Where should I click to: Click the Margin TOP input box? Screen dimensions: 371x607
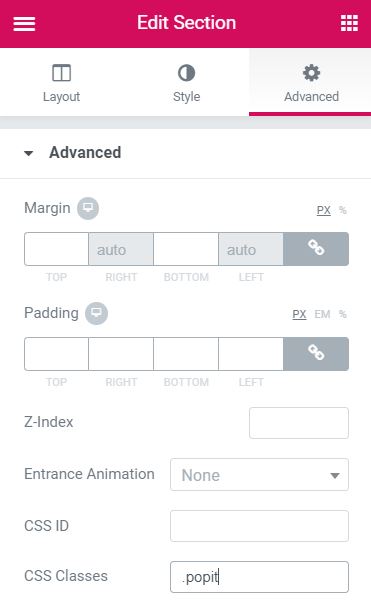click(57, 249)
